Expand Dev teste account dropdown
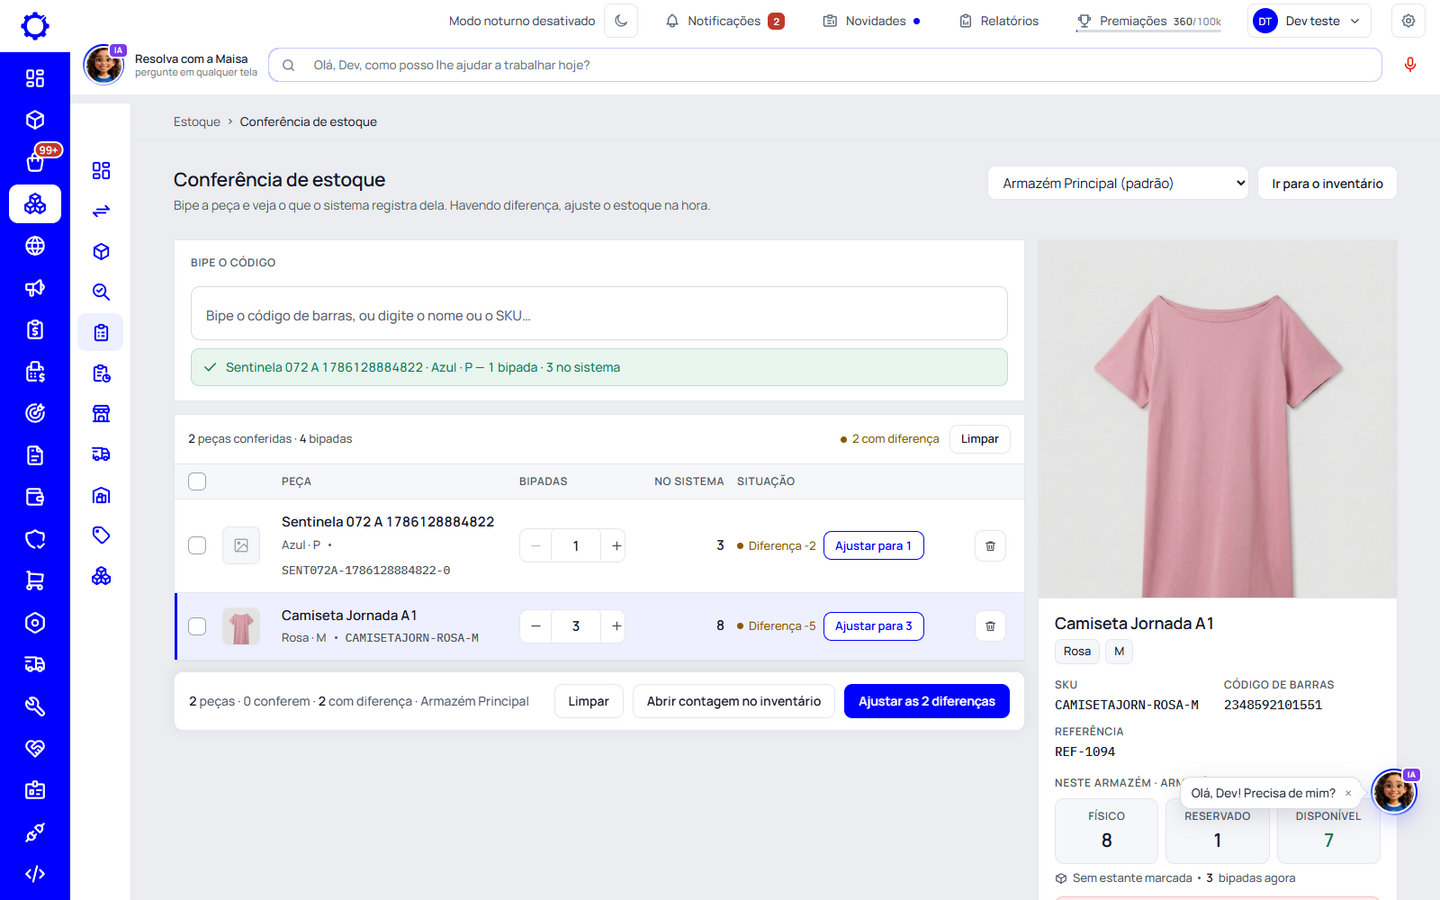1440x900 pixels. 1309,21
